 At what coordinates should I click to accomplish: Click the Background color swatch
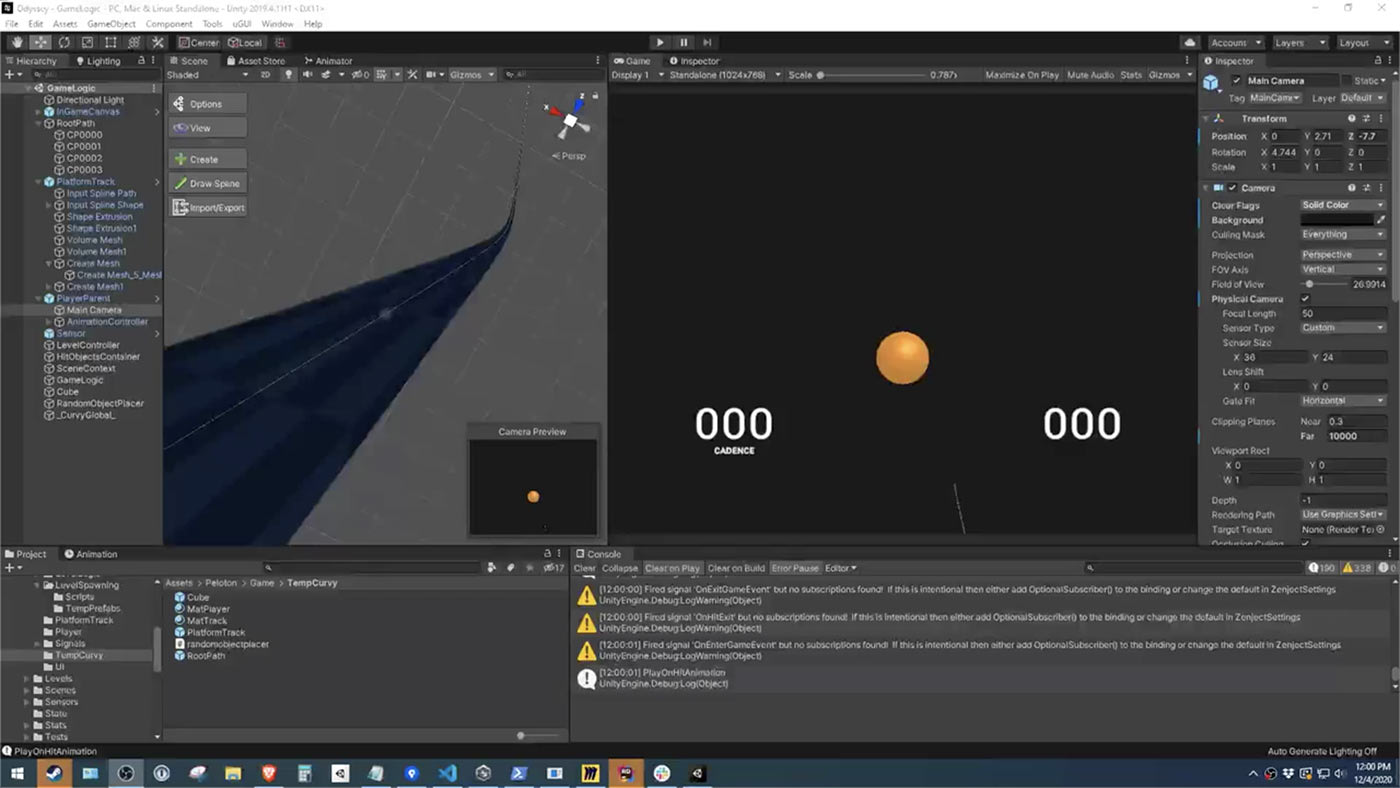1336,220
